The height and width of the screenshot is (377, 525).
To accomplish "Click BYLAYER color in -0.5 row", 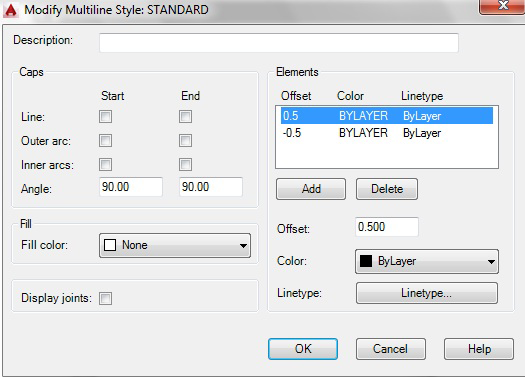I will (363, 133).
